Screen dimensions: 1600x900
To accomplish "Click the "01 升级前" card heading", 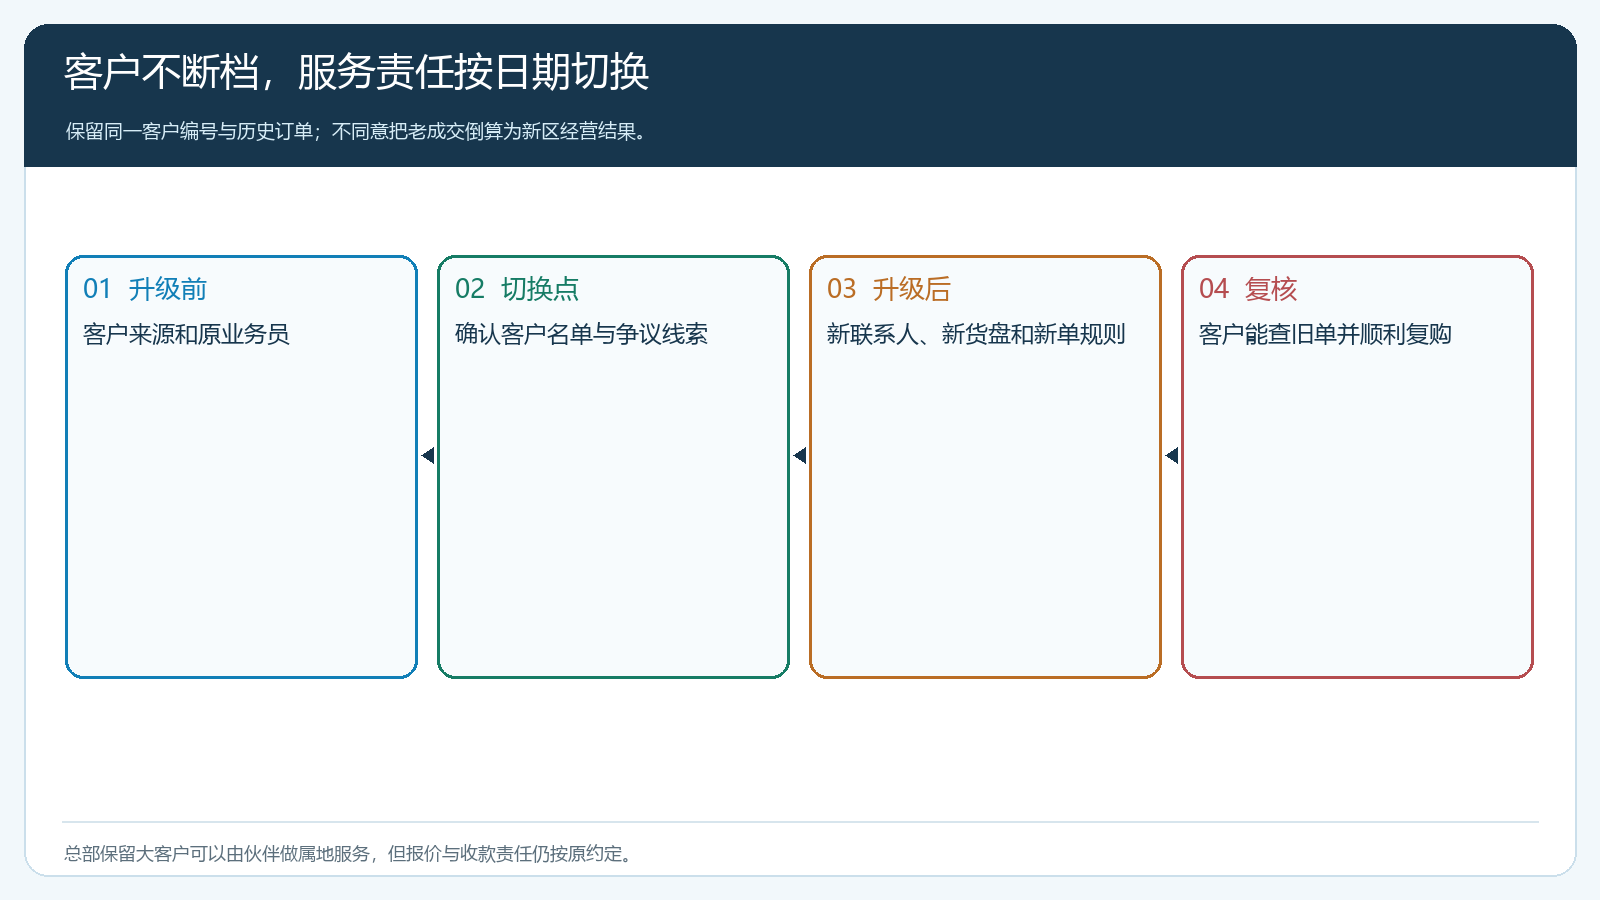I will (145, 289).
